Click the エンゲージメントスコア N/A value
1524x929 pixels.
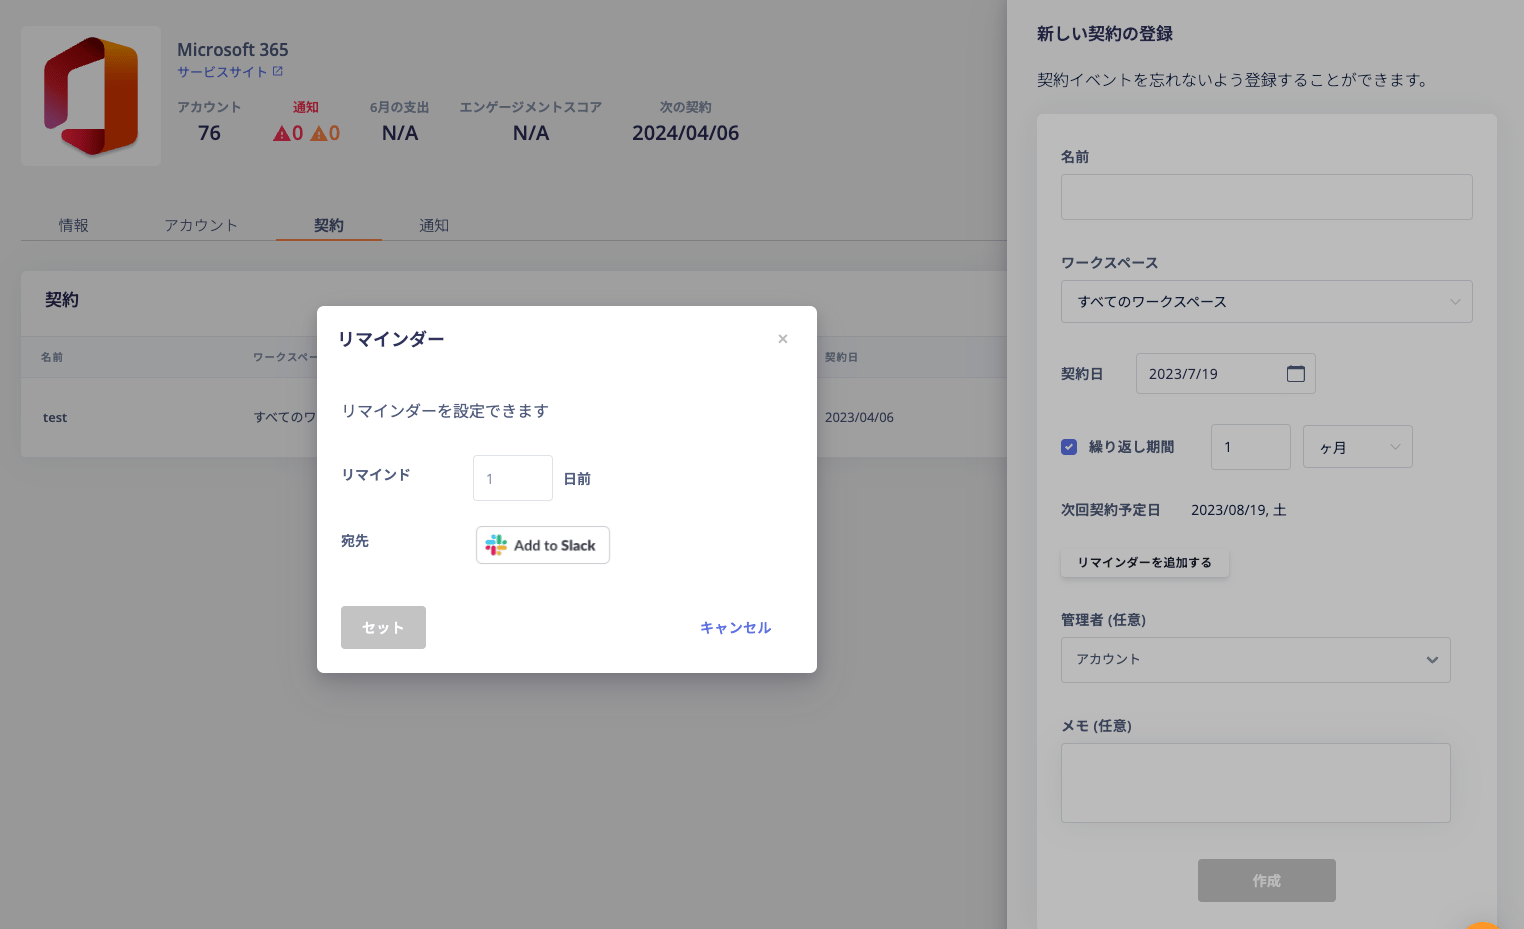530,133
